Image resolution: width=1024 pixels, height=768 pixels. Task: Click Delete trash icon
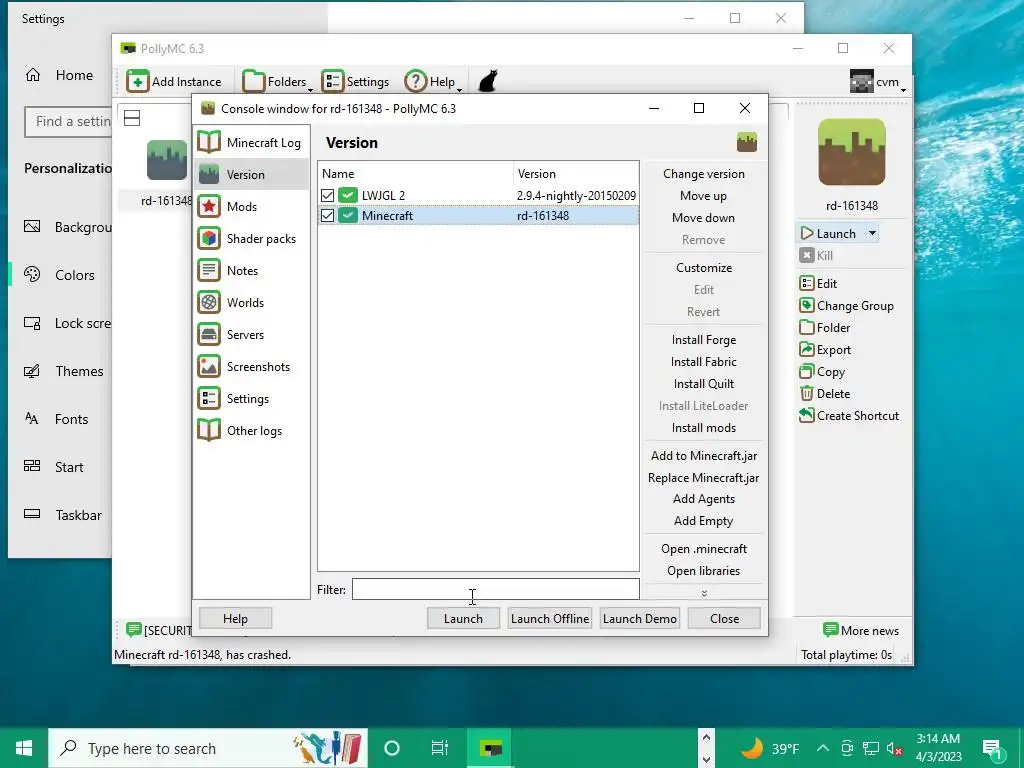(x=807, y=394)
